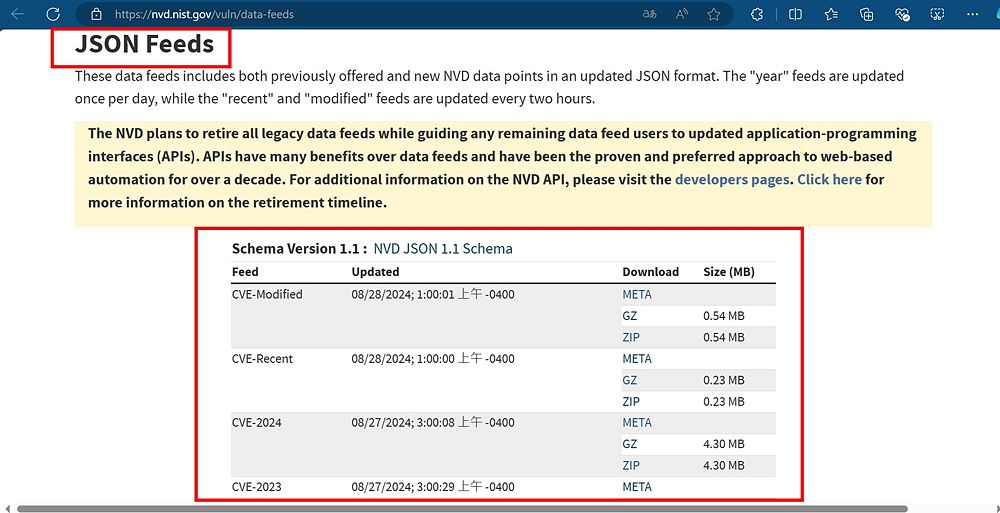Open the Collections icon
1000x513 pixels.
[x=867, y=14]
